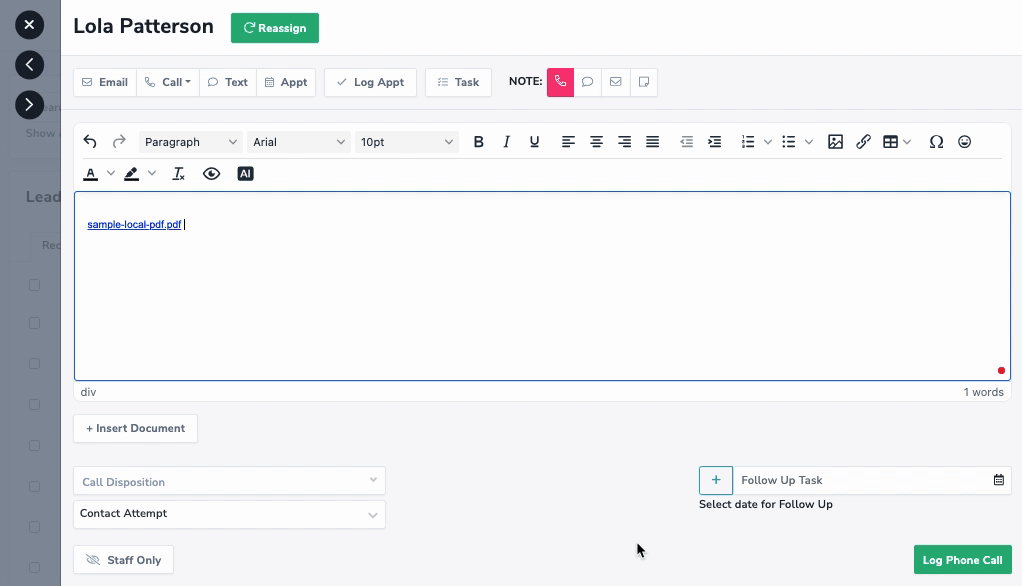
Task: Click the undo icon in editor toolbar
Action: tap(90, 142)
